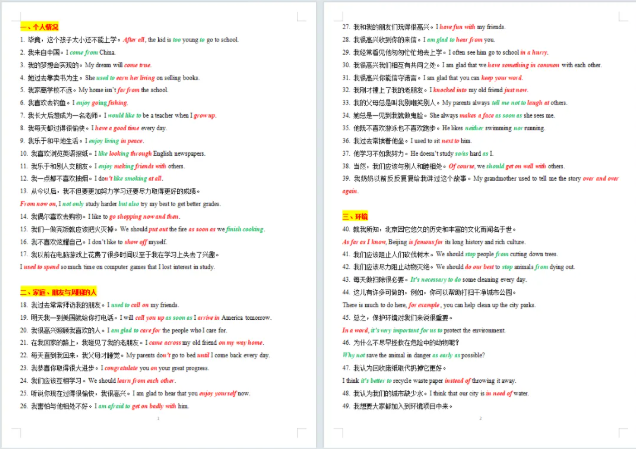
Task: Click red "Of course" in sentence 38
Action: click(462, 166)
